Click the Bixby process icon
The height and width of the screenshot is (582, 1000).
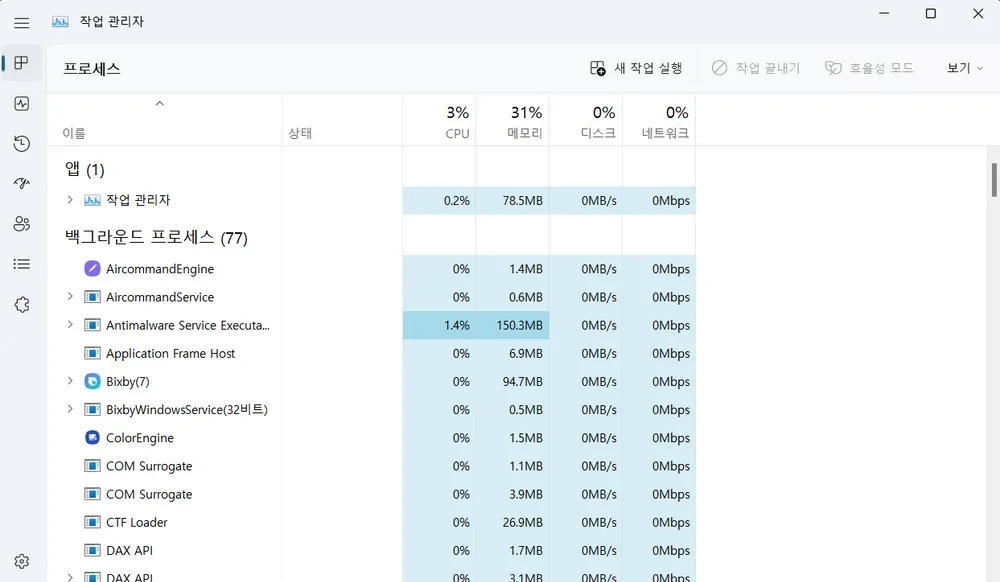[x=92, y=381]
